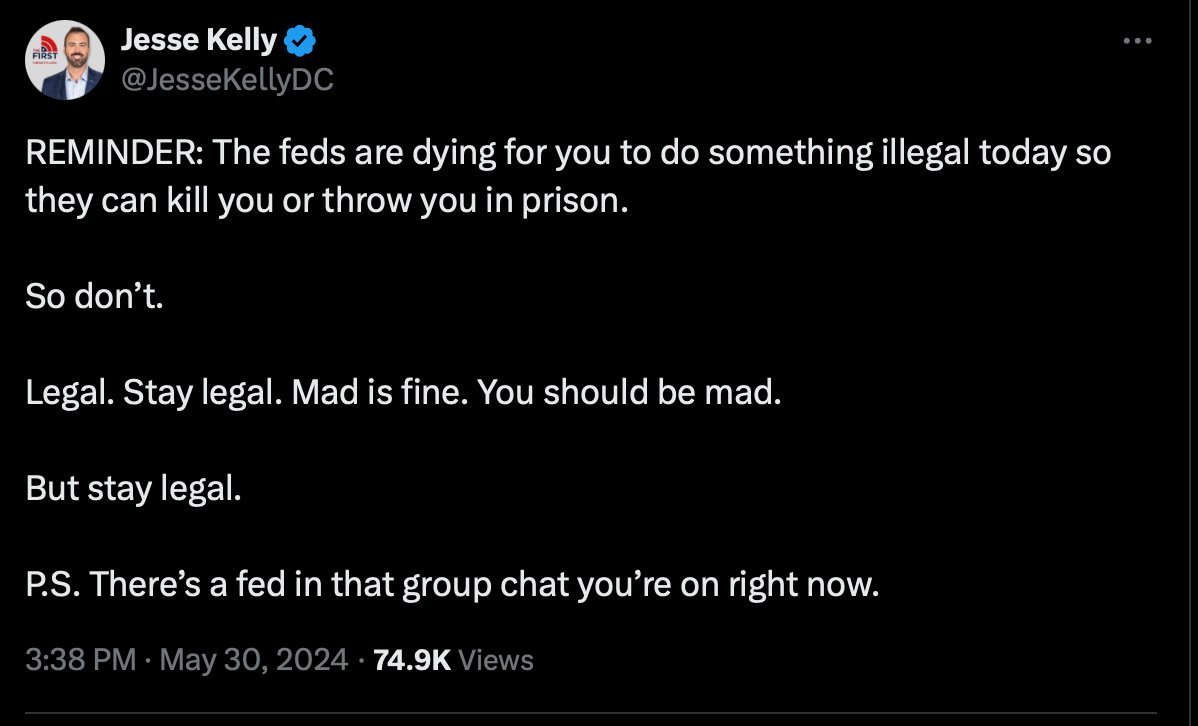Click the blue verified checkmark badge
Image resolution: width=1198 pixels, height=726 pixels.
coord(300,41)
